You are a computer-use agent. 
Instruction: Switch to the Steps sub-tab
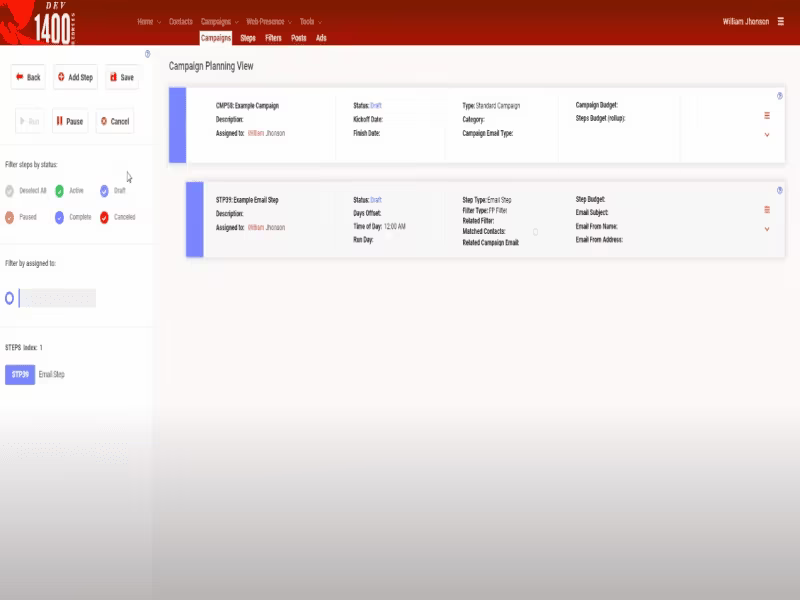[248, 38]
